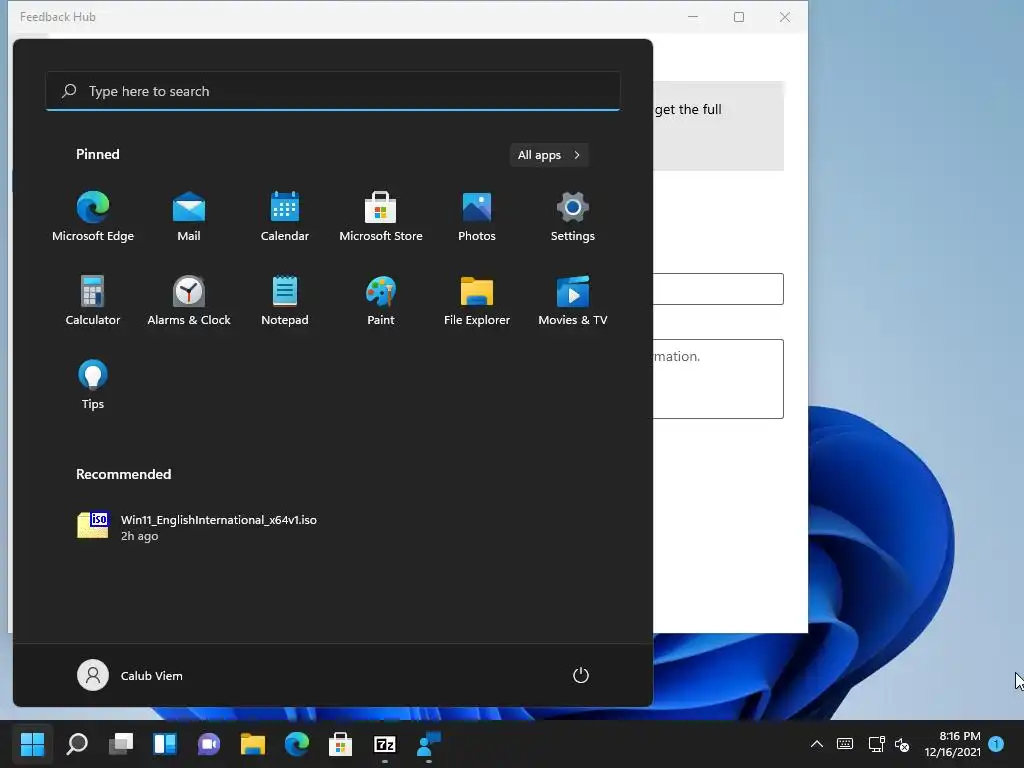Open Alarms & Clock
The height and width of the screenshot is (768, 1024).
coord(189,300)
